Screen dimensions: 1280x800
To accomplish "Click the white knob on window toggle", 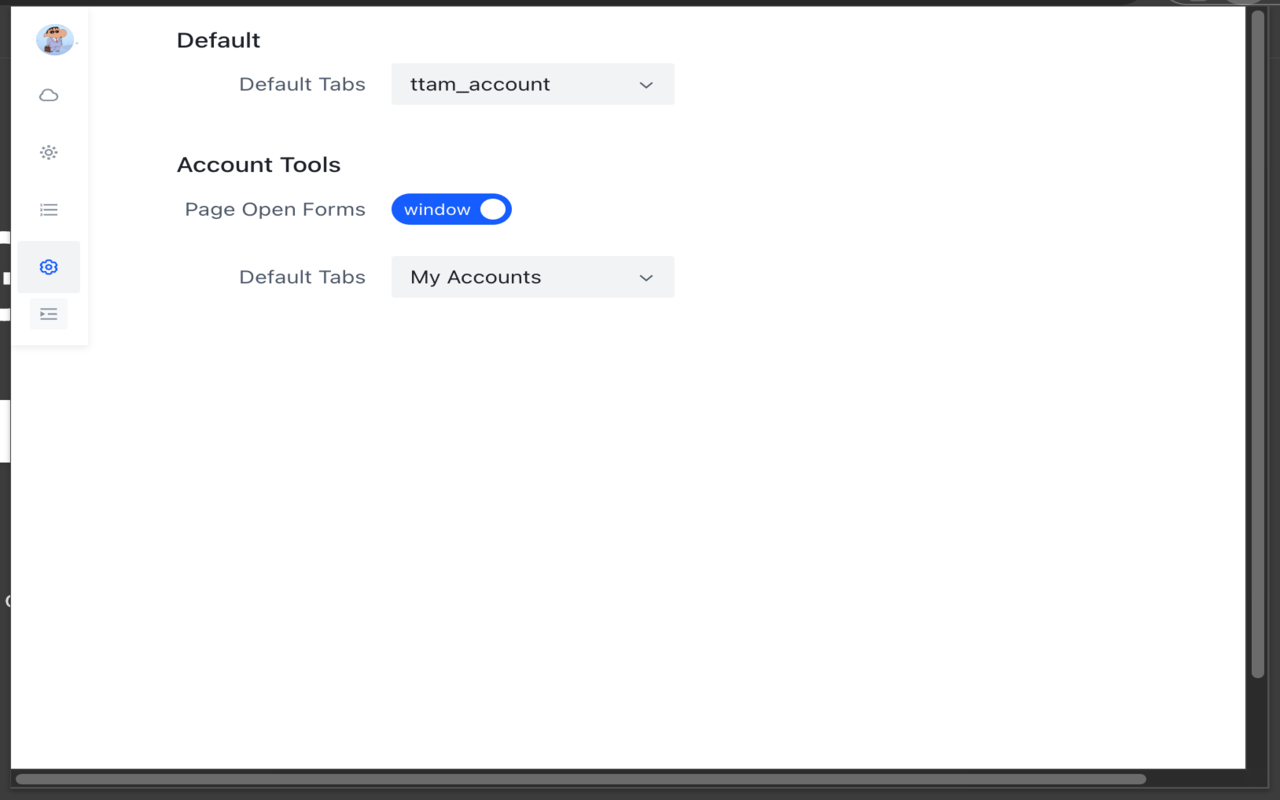I will coord(493,209).
